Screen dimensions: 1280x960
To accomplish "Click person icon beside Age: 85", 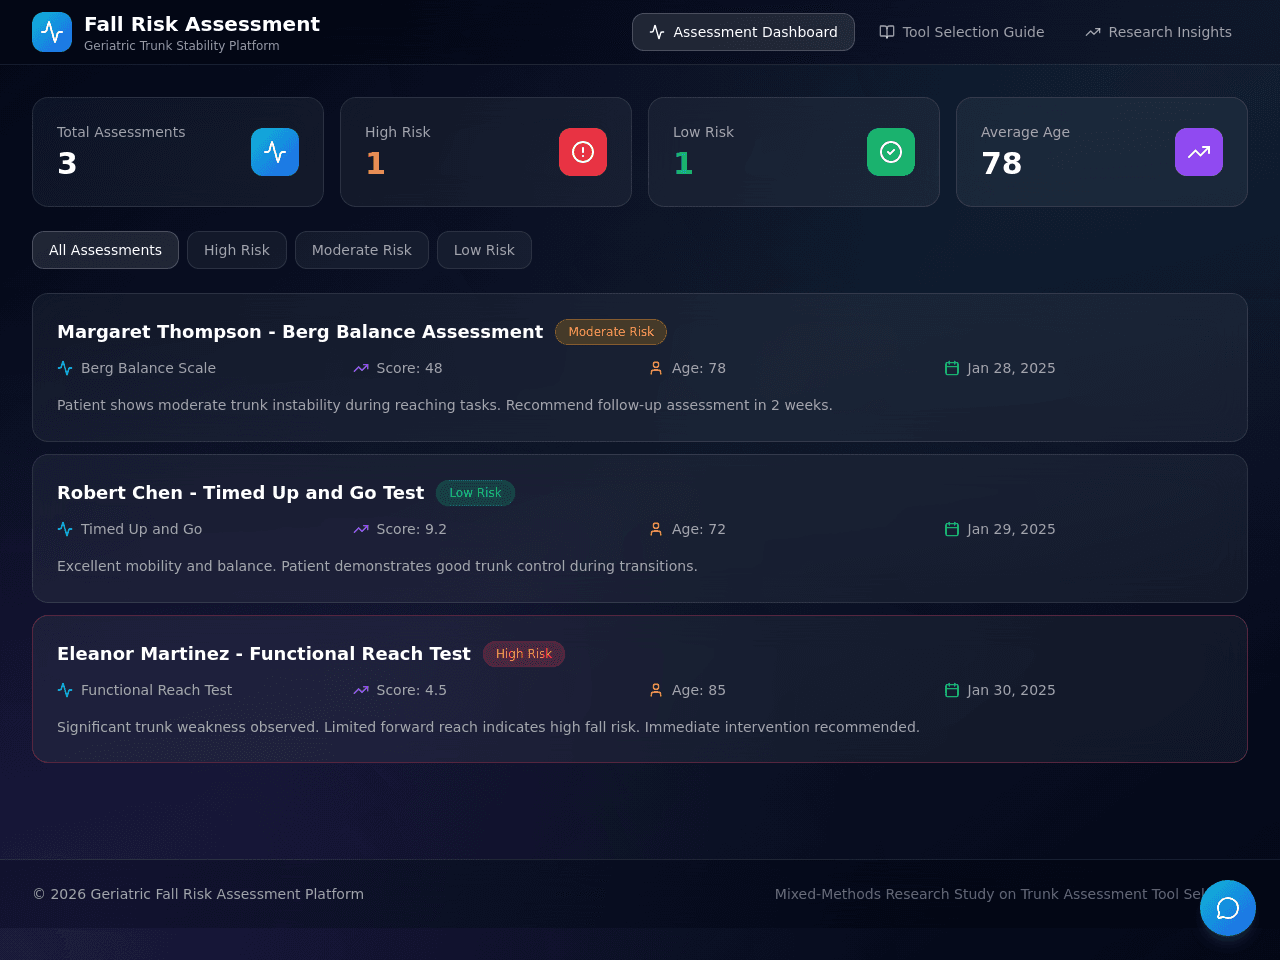I will click(656, 690).
